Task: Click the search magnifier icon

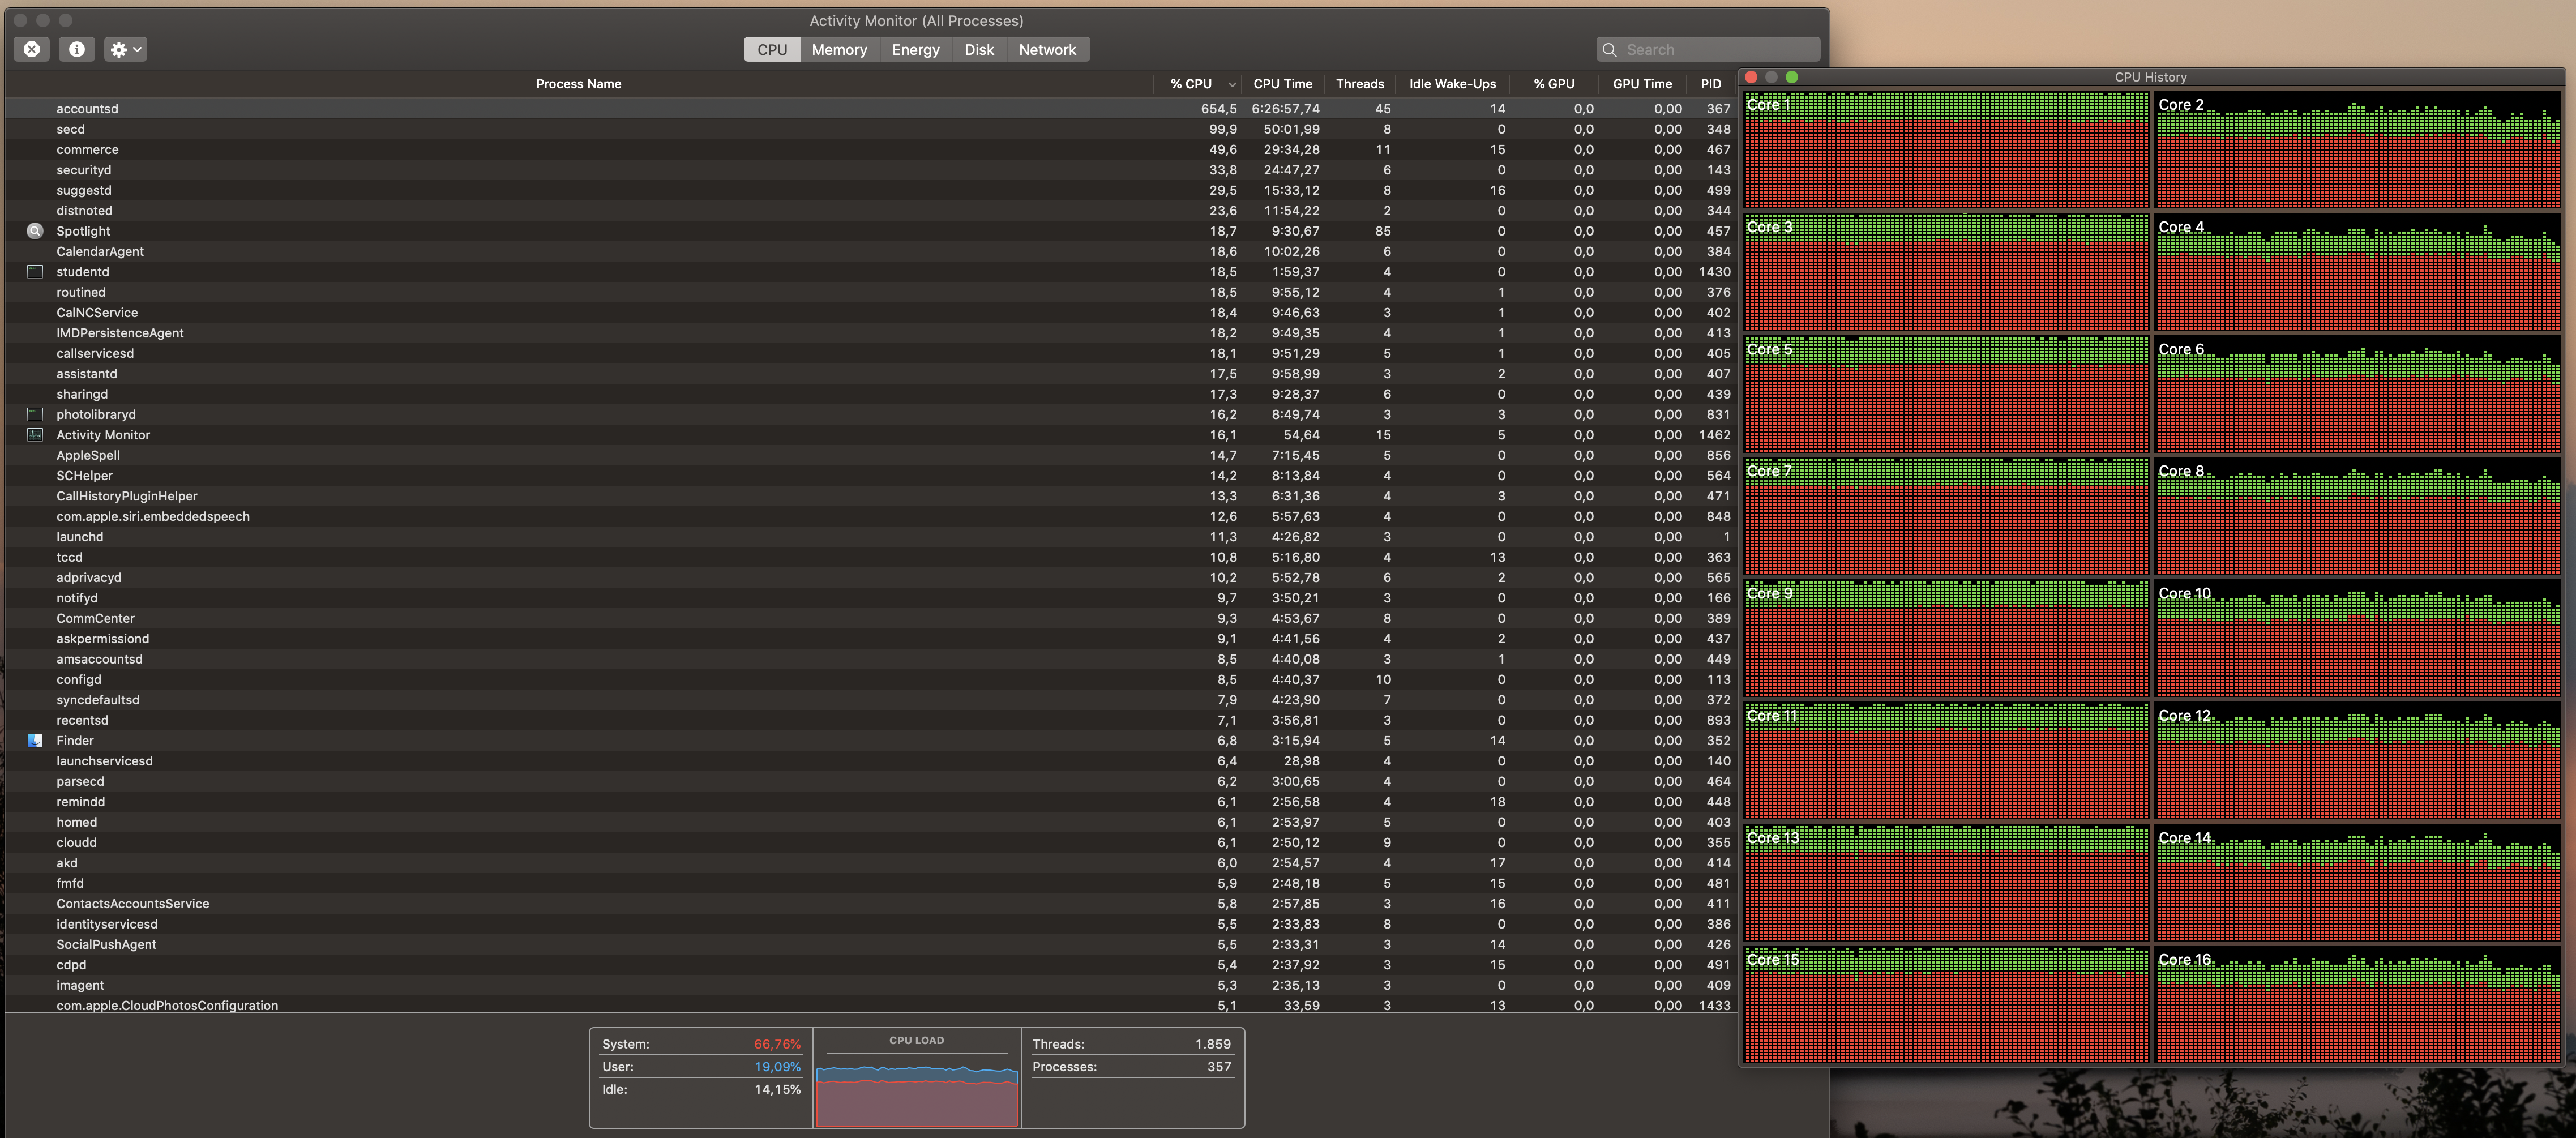Action: point(1609,50)
